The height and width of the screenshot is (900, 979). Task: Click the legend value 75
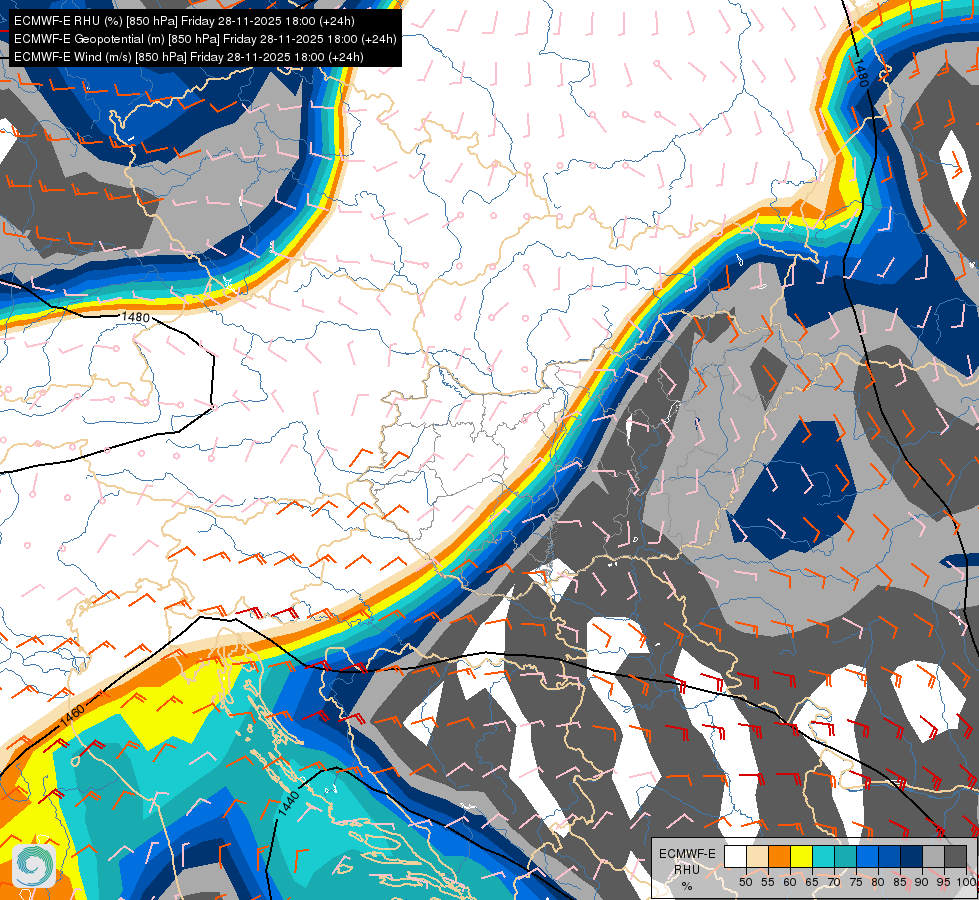tap(856, 882)
